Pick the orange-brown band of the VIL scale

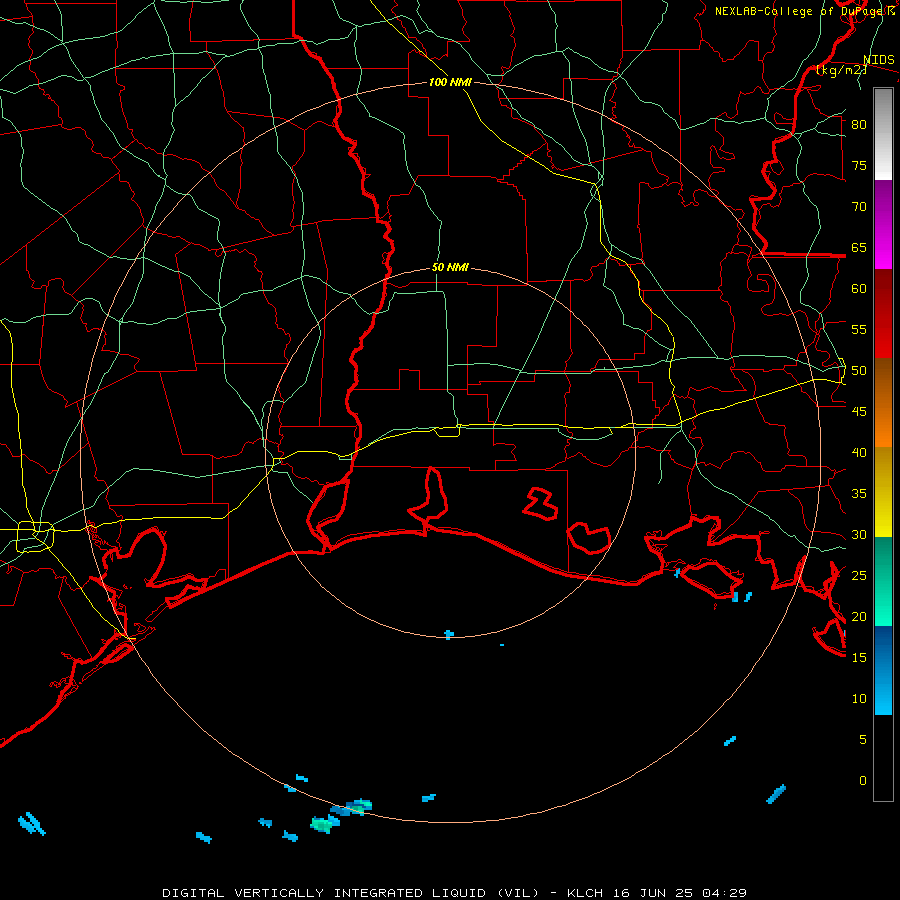(x=883, y=402)
